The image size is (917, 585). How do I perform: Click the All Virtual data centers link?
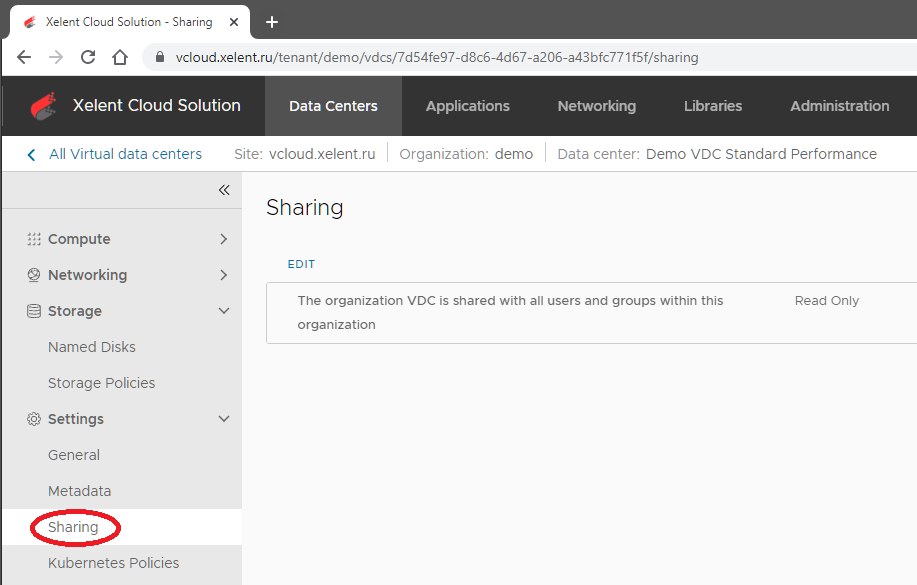[x=125, y=154]
